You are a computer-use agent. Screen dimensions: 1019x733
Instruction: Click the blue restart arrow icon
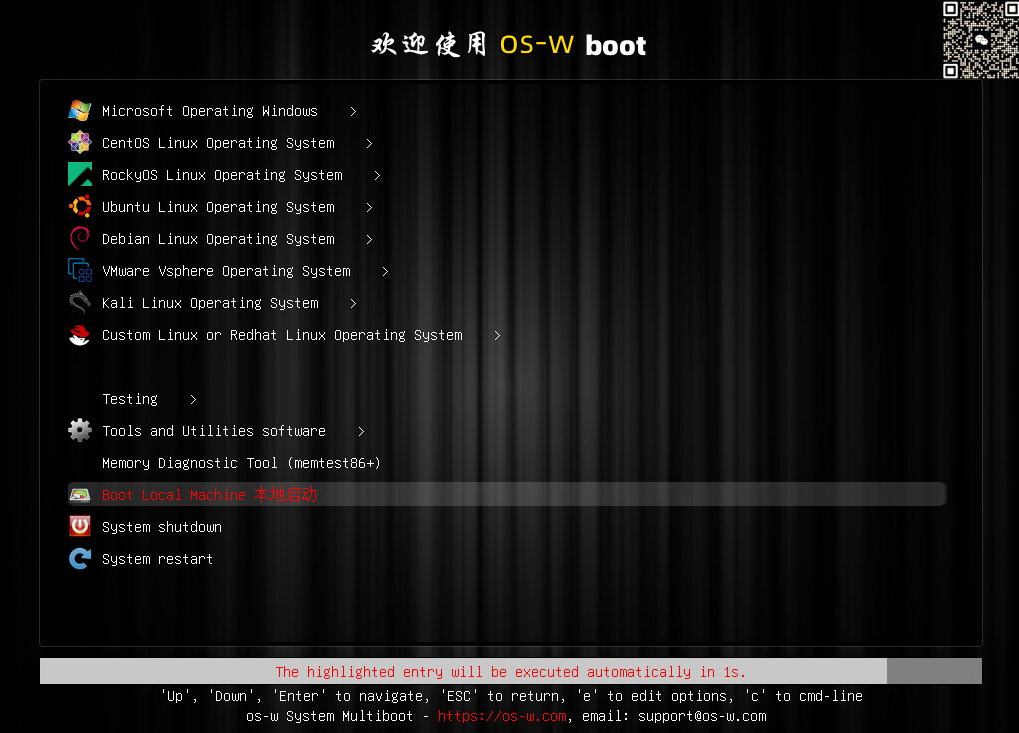pos(80,558)
